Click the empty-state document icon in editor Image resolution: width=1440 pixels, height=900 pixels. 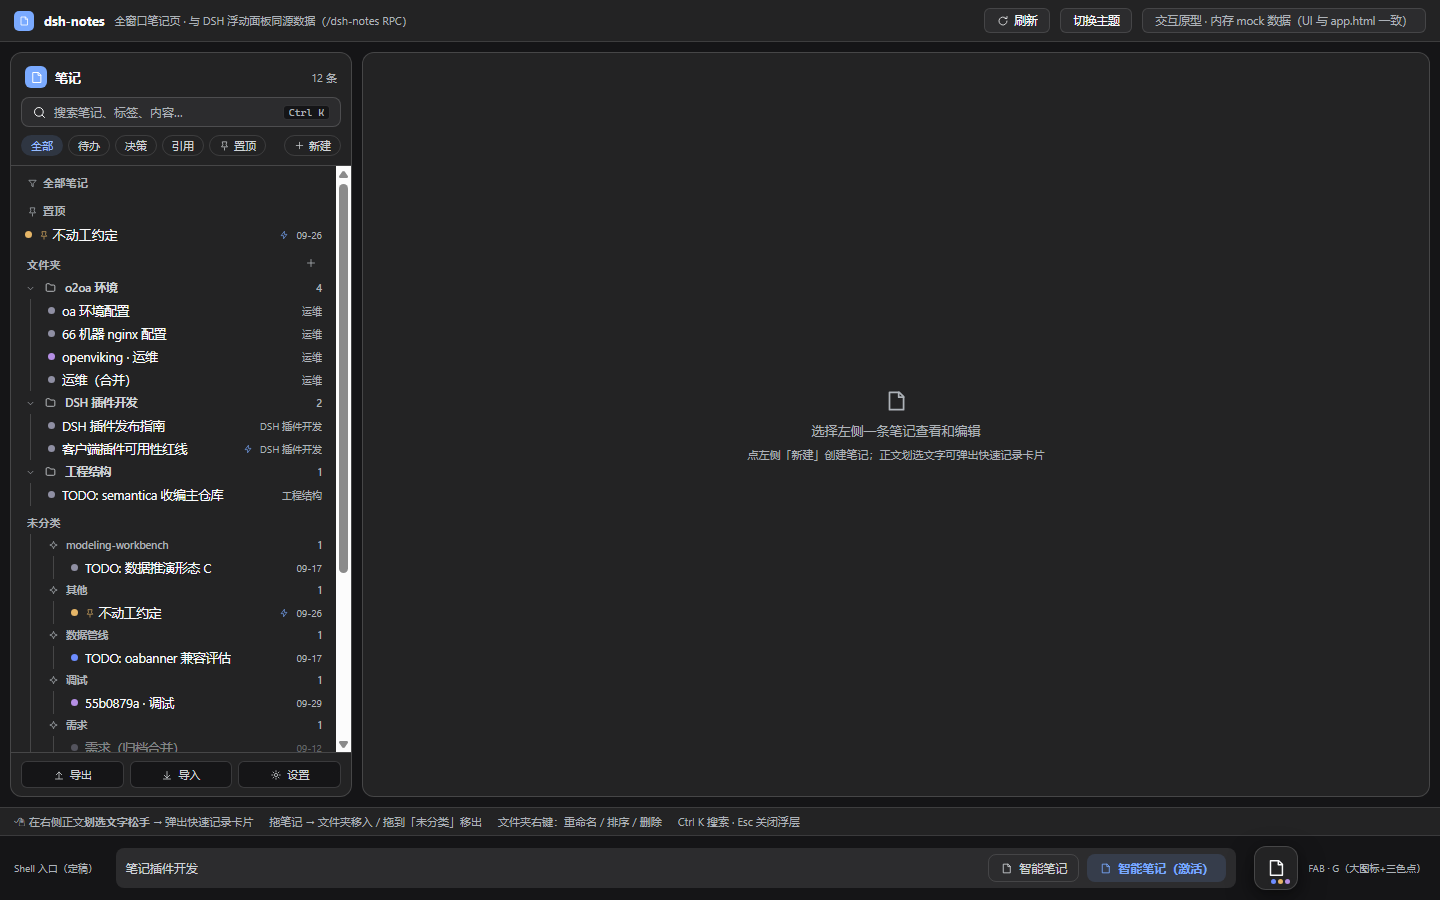coord(896,401)
